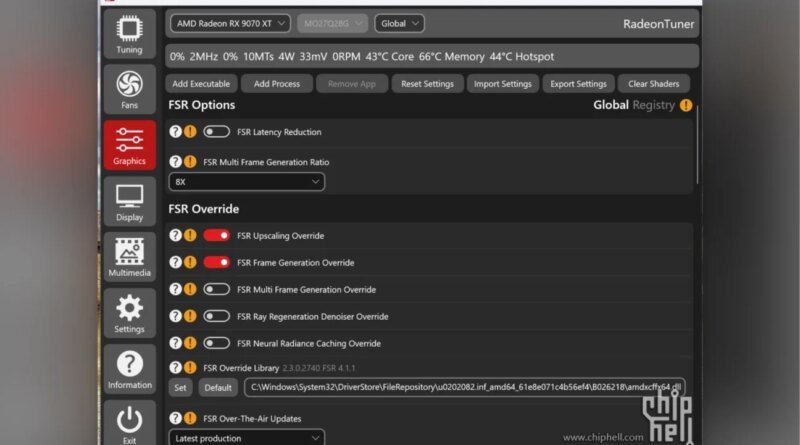This screenshot has width=800, height=445.
Task: Open the Latest production updates dropdown
Action: 246,437
